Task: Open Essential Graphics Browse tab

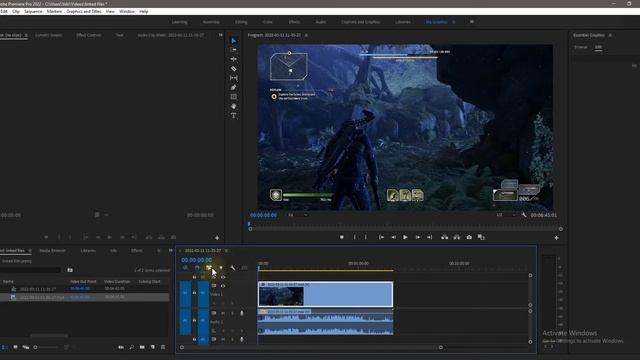Action: [580, 47]
